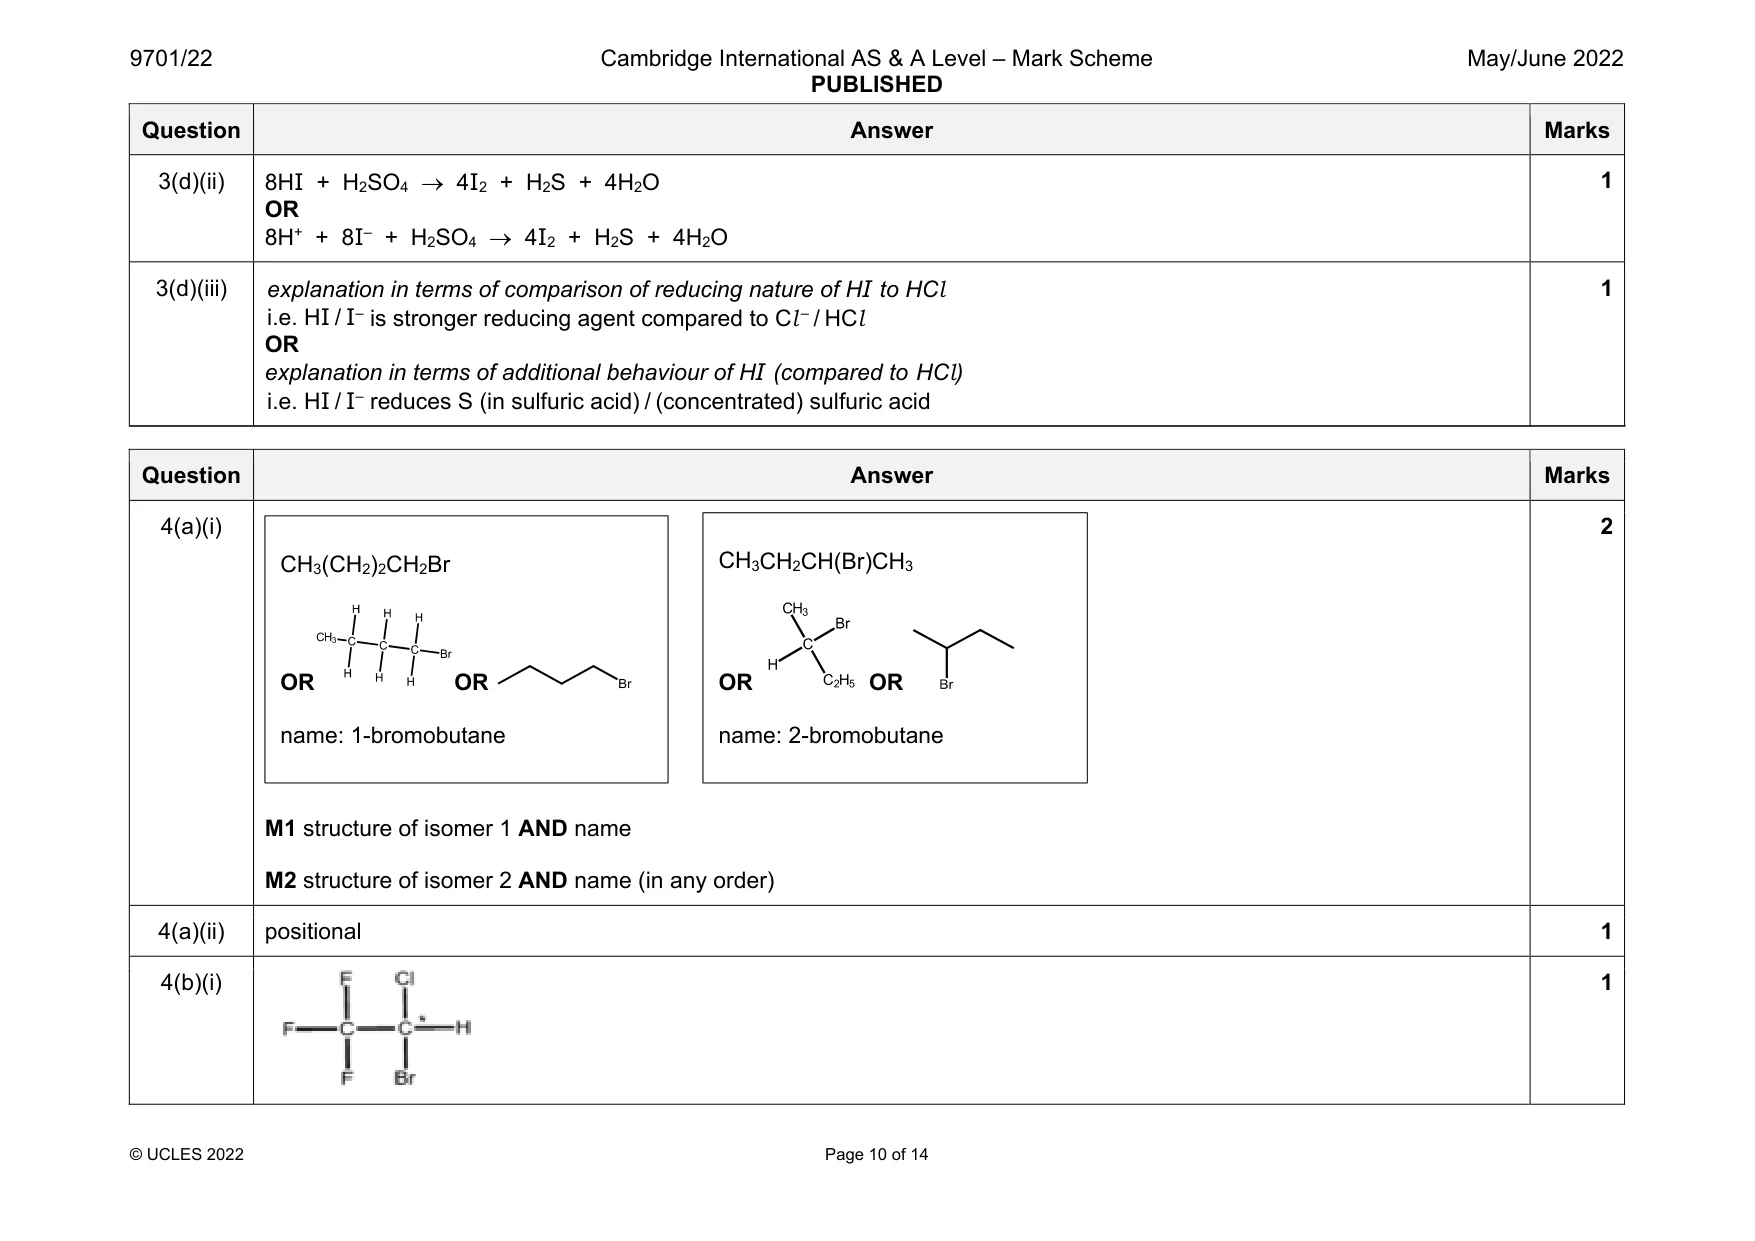Click 'M2 structure of isomer 2 AND name'
The width and height of the screenshot is (1755, 1241).
click(x=519, y=880)
